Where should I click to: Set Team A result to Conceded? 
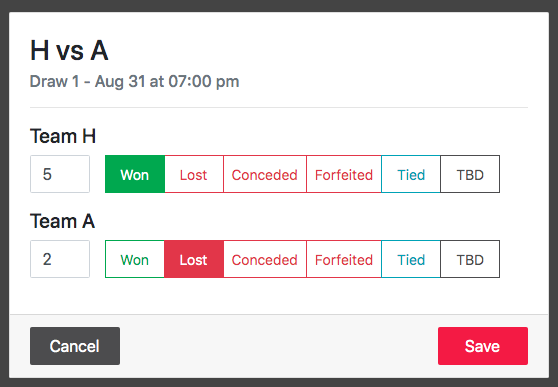(265, 259)
